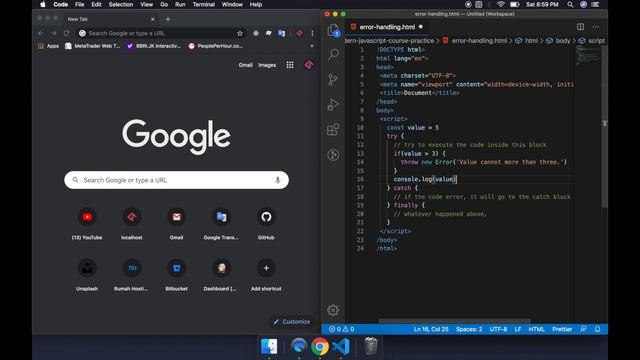Click the pink profile avatar on the Google page

click(x=309, y=65)
